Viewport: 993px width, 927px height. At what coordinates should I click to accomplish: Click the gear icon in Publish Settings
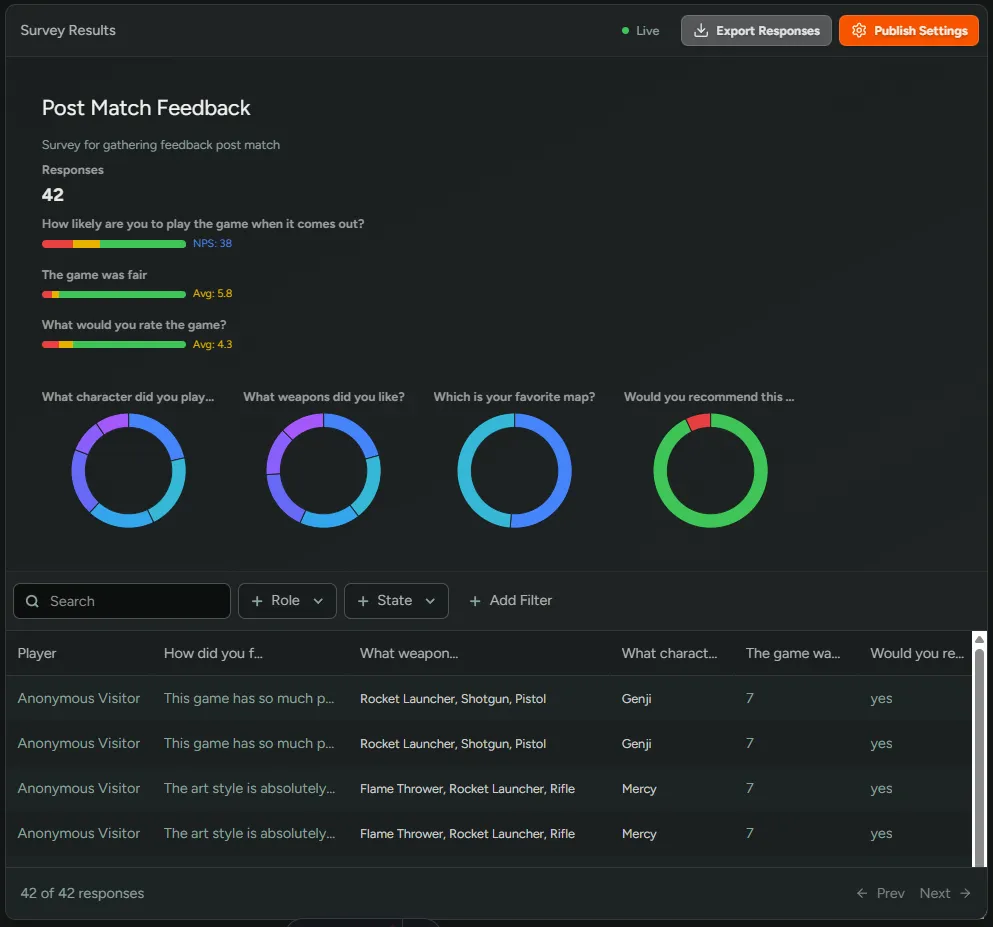(x=858, y=31)
